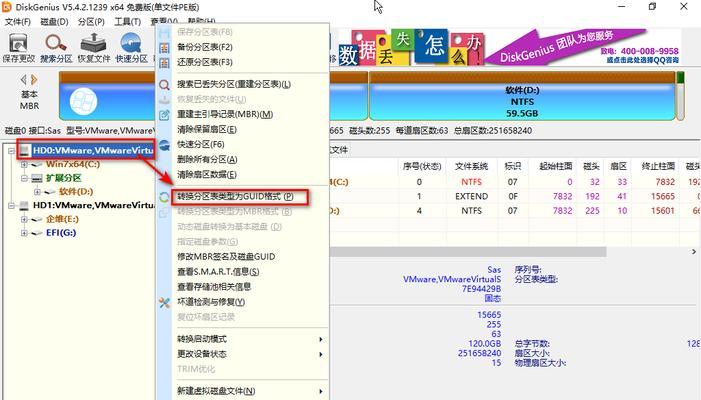
Task: Expand the 软件(D:) tree node
Action: (38, 192)
